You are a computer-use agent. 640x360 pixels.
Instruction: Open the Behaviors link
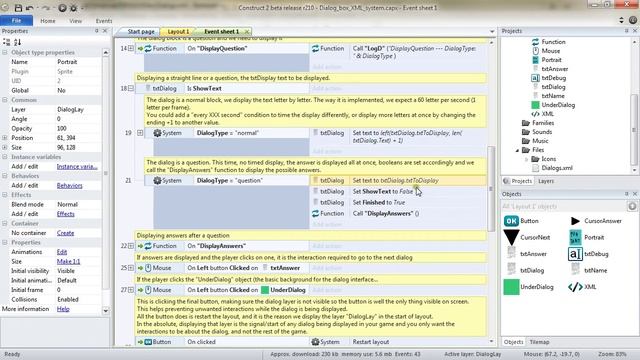coord(69,186)
